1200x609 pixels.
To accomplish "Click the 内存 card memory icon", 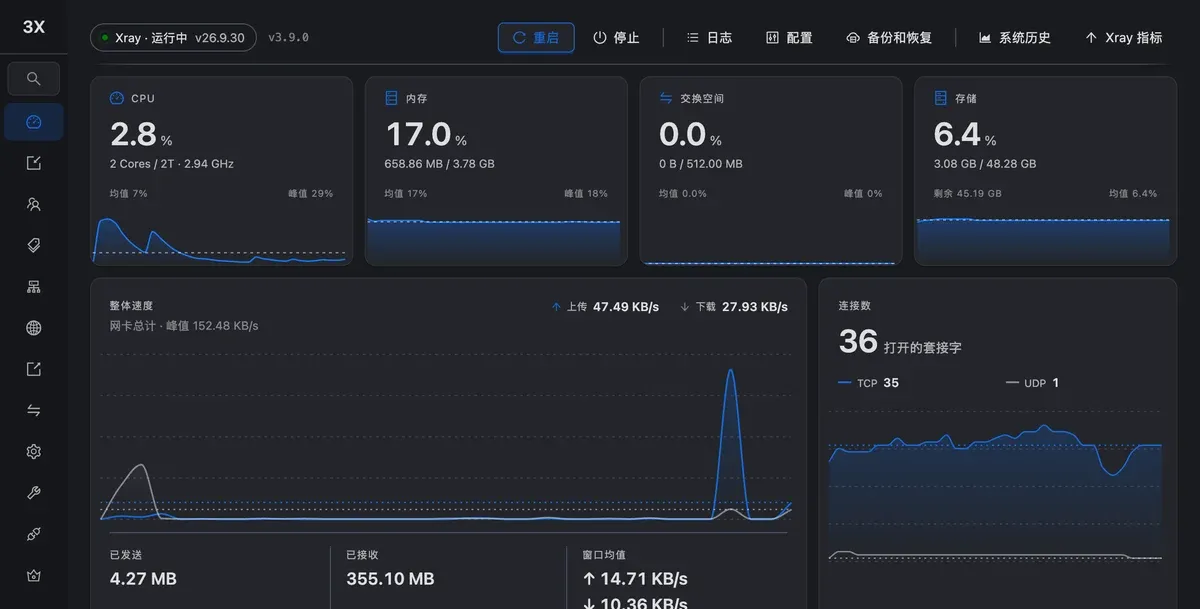I will 392,98.
